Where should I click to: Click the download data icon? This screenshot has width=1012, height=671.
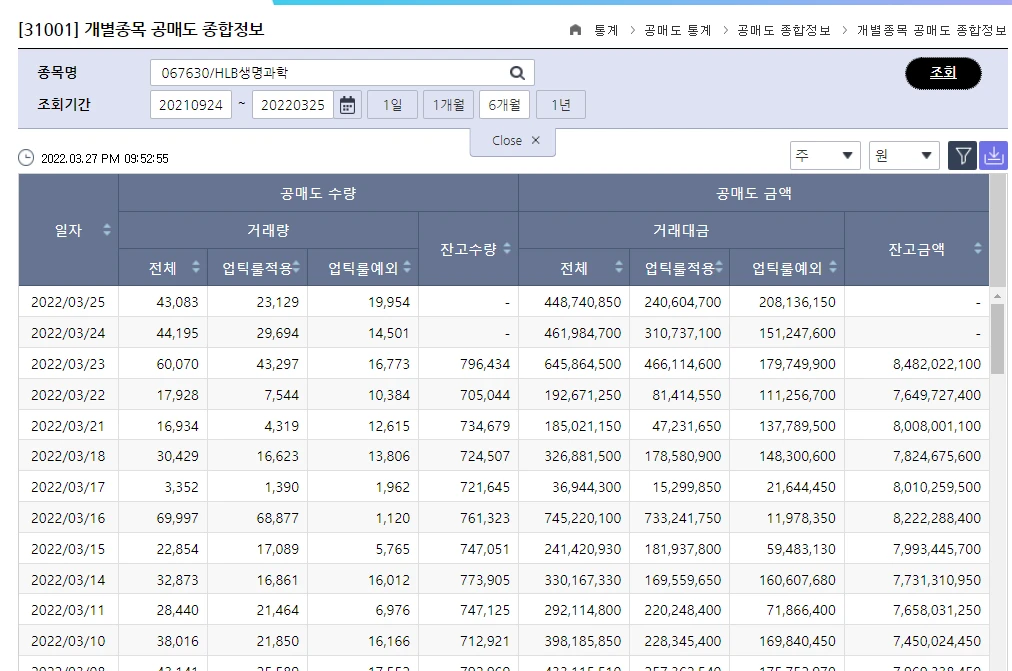coord(994,156)
